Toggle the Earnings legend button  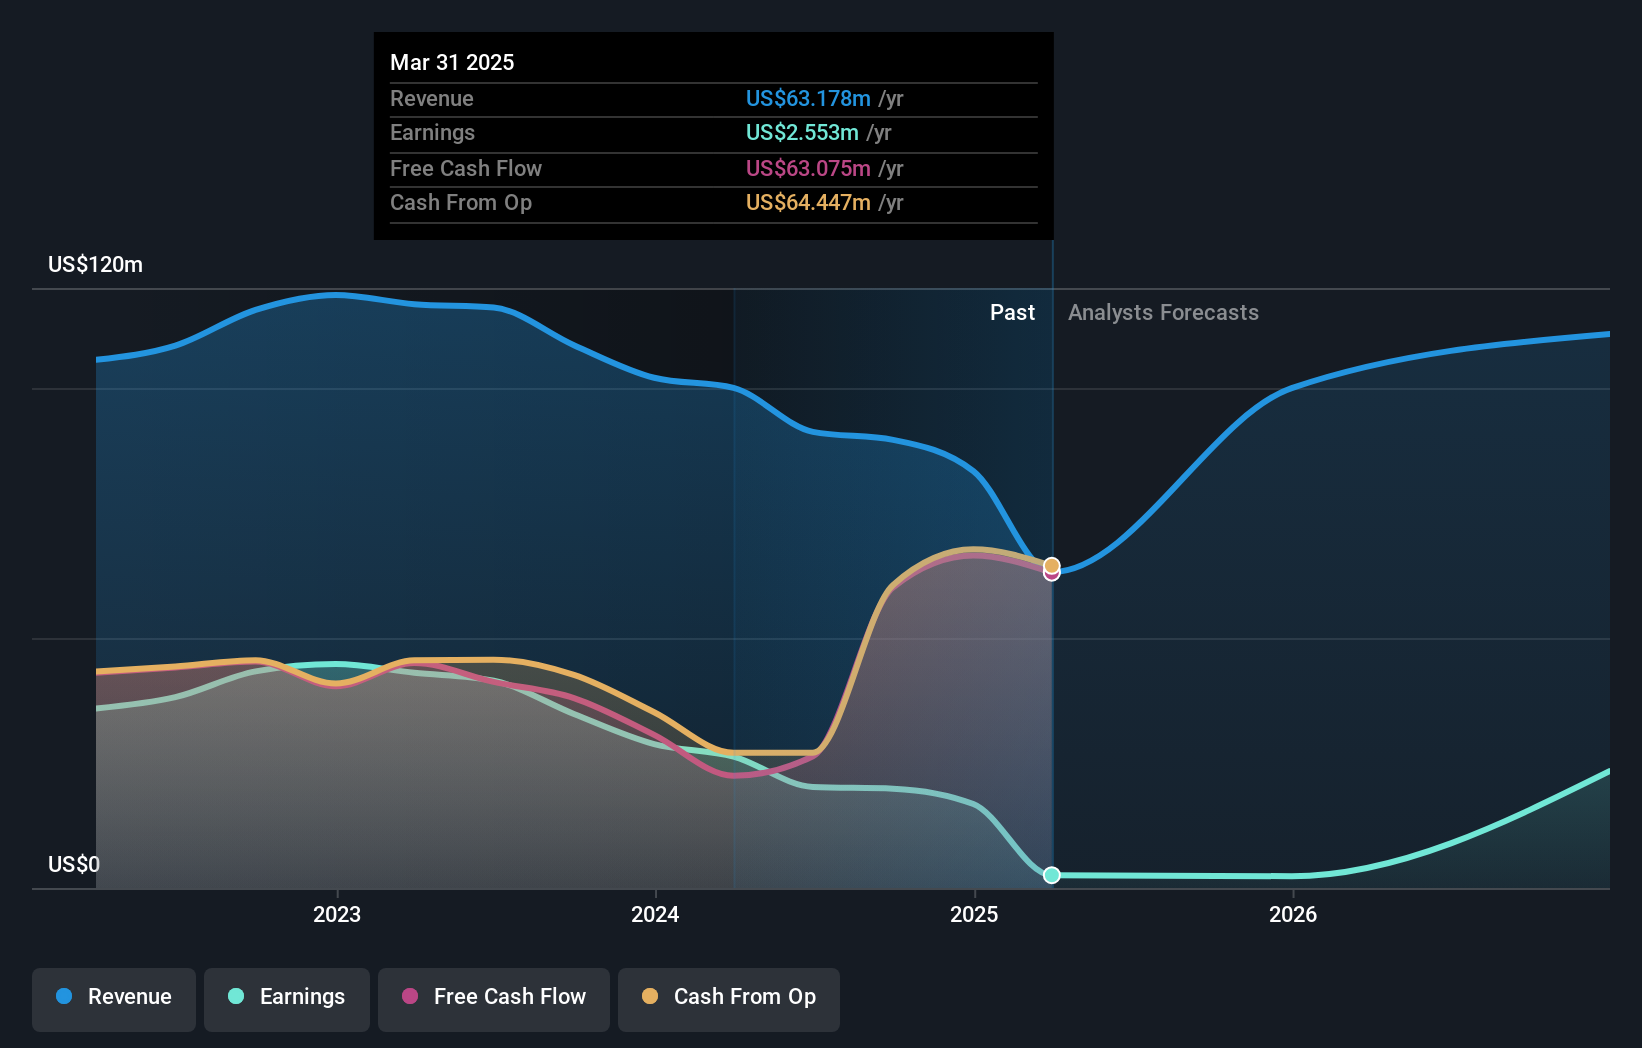(x=287, y=999)
